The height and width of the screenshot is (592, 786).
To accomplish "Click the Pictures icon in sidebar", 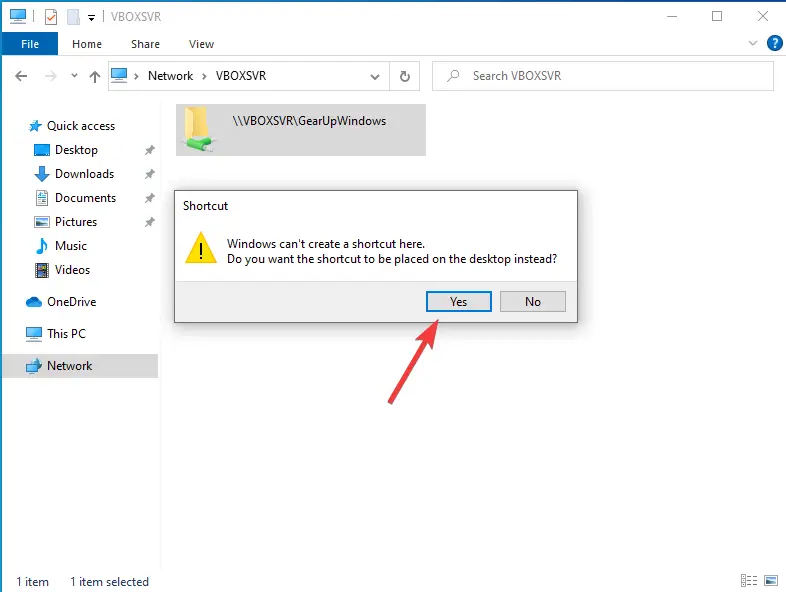I will coord(42,222).
